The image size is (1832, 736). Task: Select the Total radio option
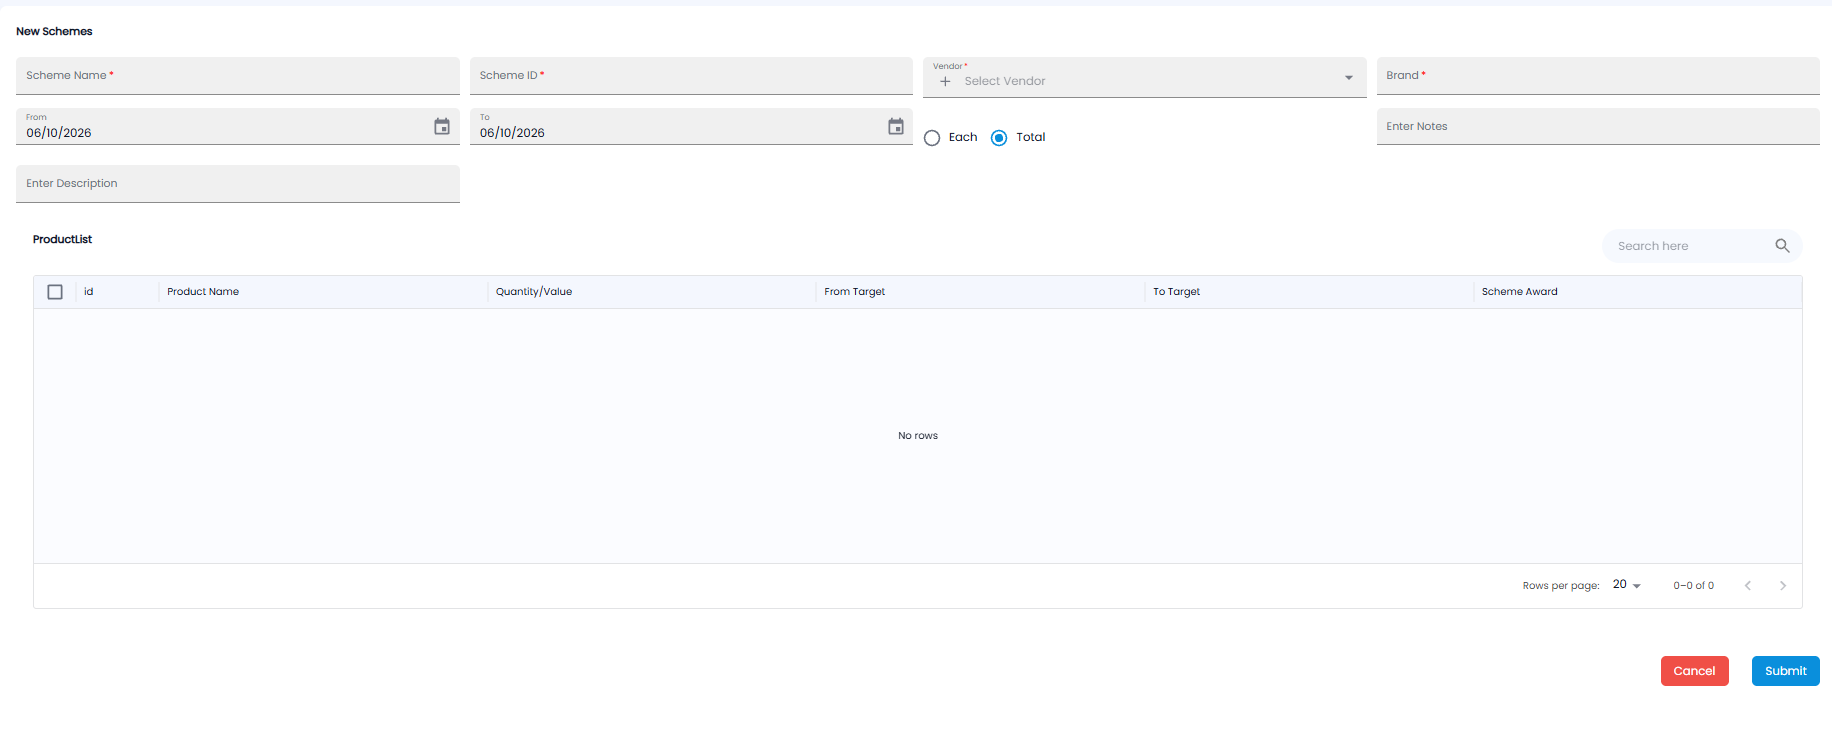click(999, 138)
